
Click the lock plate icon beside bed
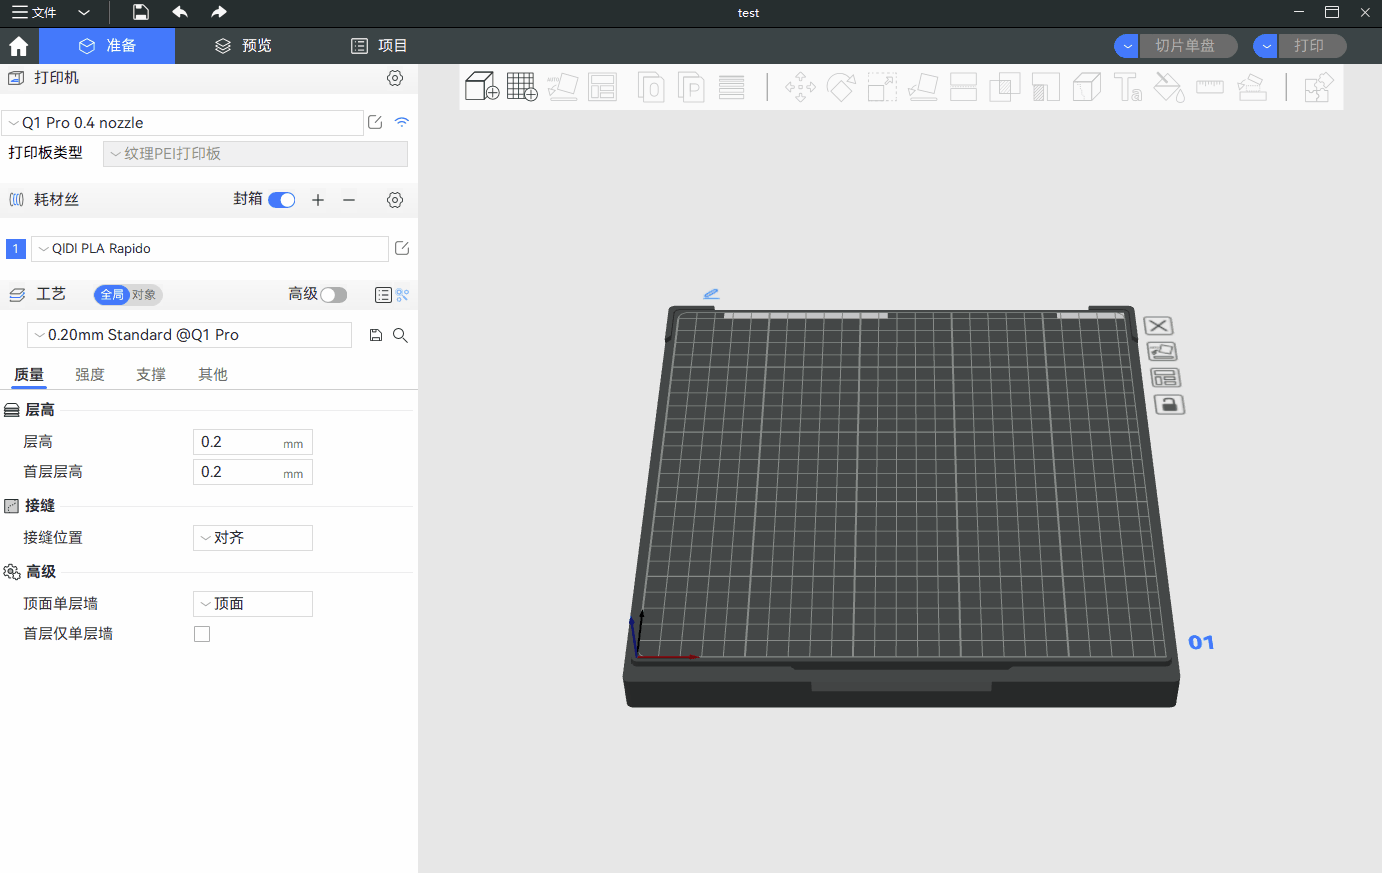coord(1169,405)
